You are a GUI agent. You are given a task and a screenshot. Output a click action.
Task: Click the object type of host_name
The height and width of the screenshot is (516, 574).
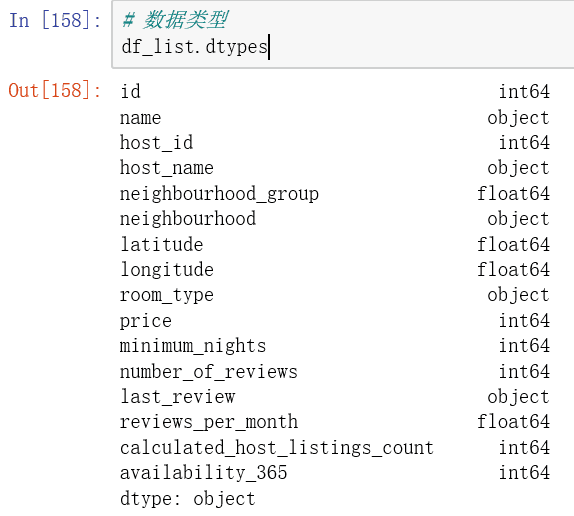pyautogui.click(x=518, y=168)
